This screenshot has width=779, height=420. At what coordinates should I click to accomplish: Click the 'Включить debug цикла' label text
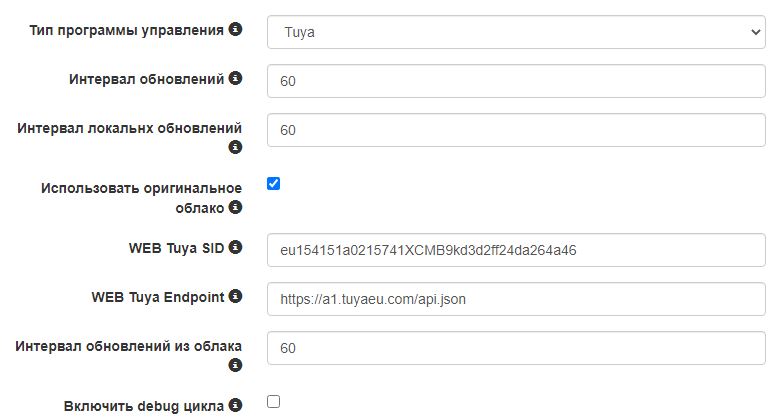tap(144, 406)
